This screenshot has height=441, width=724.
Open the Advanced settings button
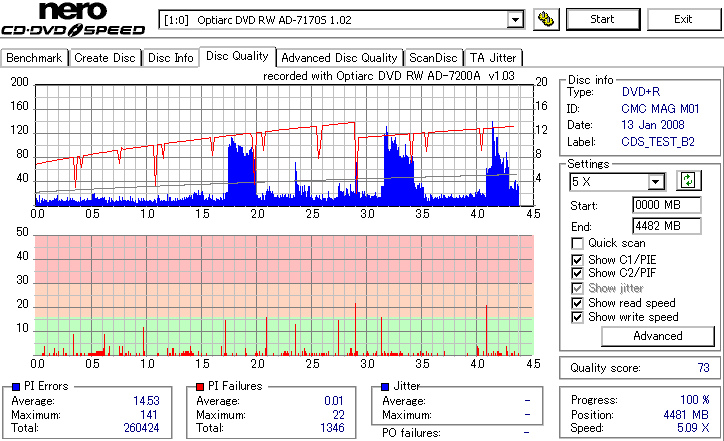point(658,336)
